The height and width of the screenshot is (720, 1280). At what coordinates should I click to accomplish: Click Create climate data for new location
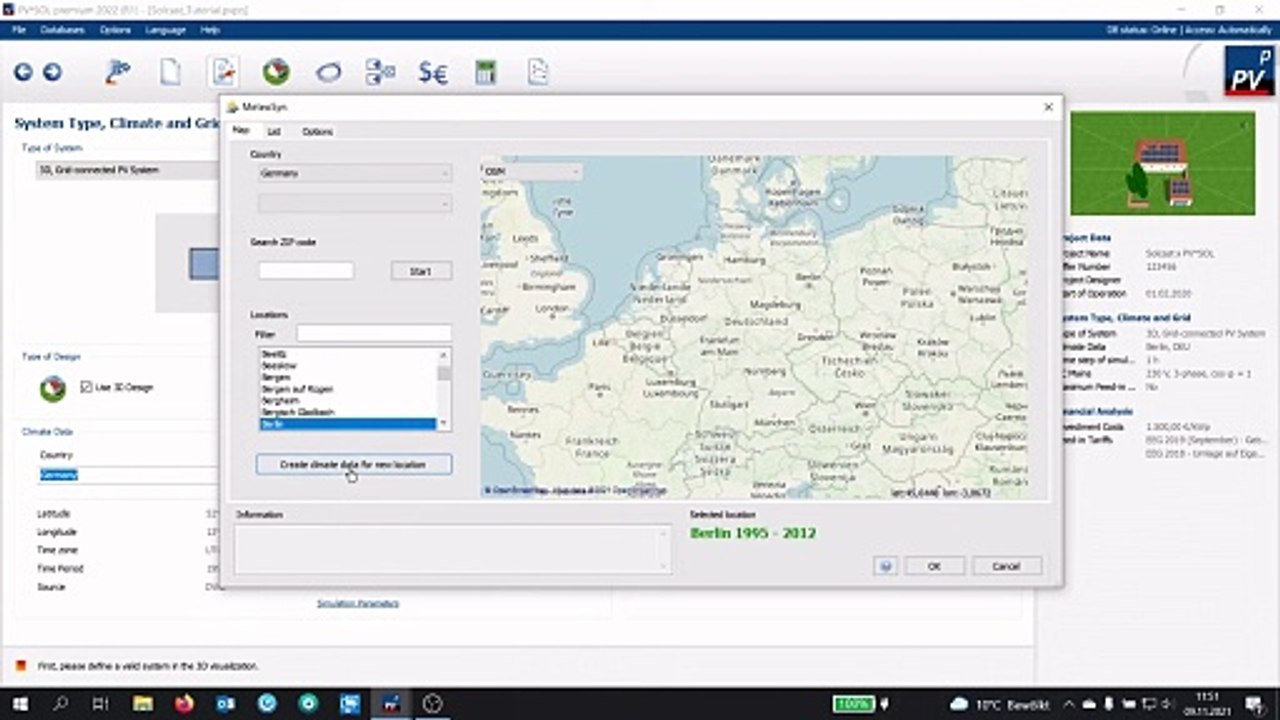(x=353, y=464)
